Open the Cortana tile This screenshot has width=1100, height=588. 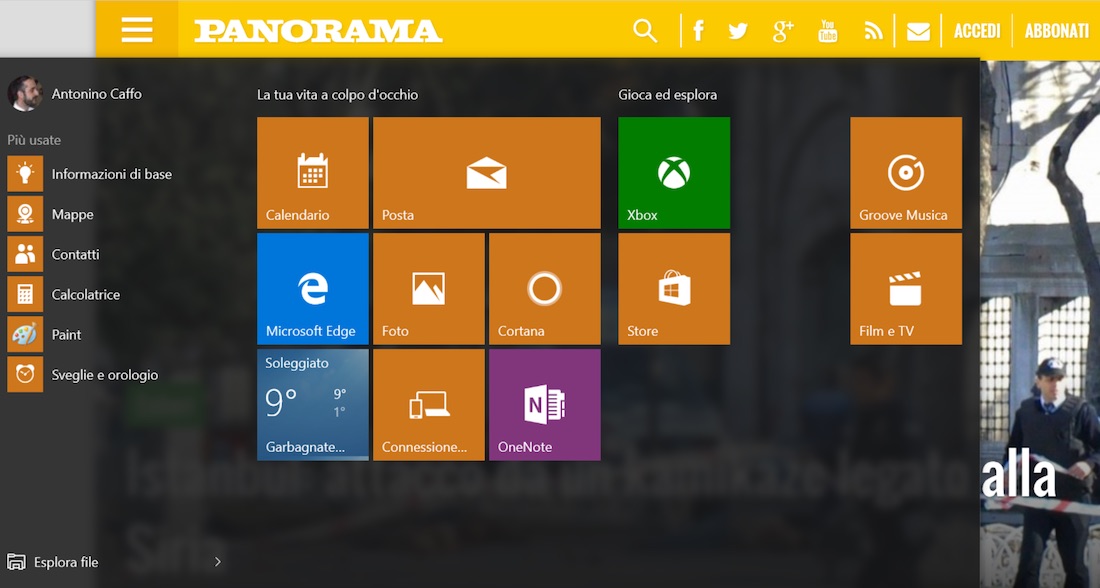[x=544, y=289]
